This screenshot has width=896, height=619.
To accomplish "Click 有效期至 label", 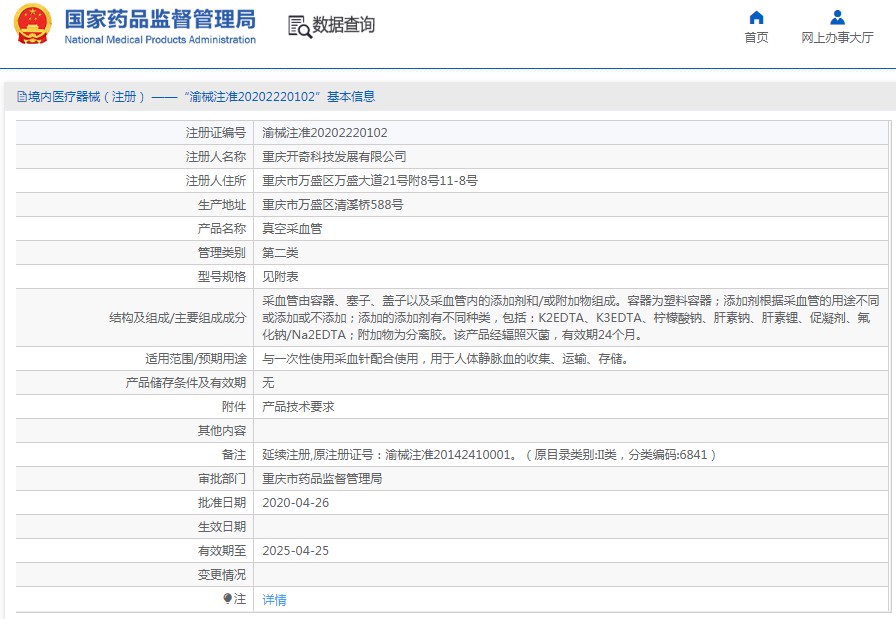I will (x=222, y=551).
